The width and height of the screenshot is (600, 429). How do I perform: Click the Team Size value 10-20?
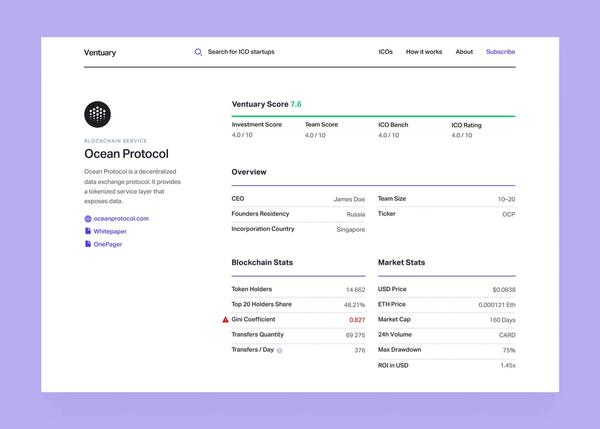(x=506, y=199)
